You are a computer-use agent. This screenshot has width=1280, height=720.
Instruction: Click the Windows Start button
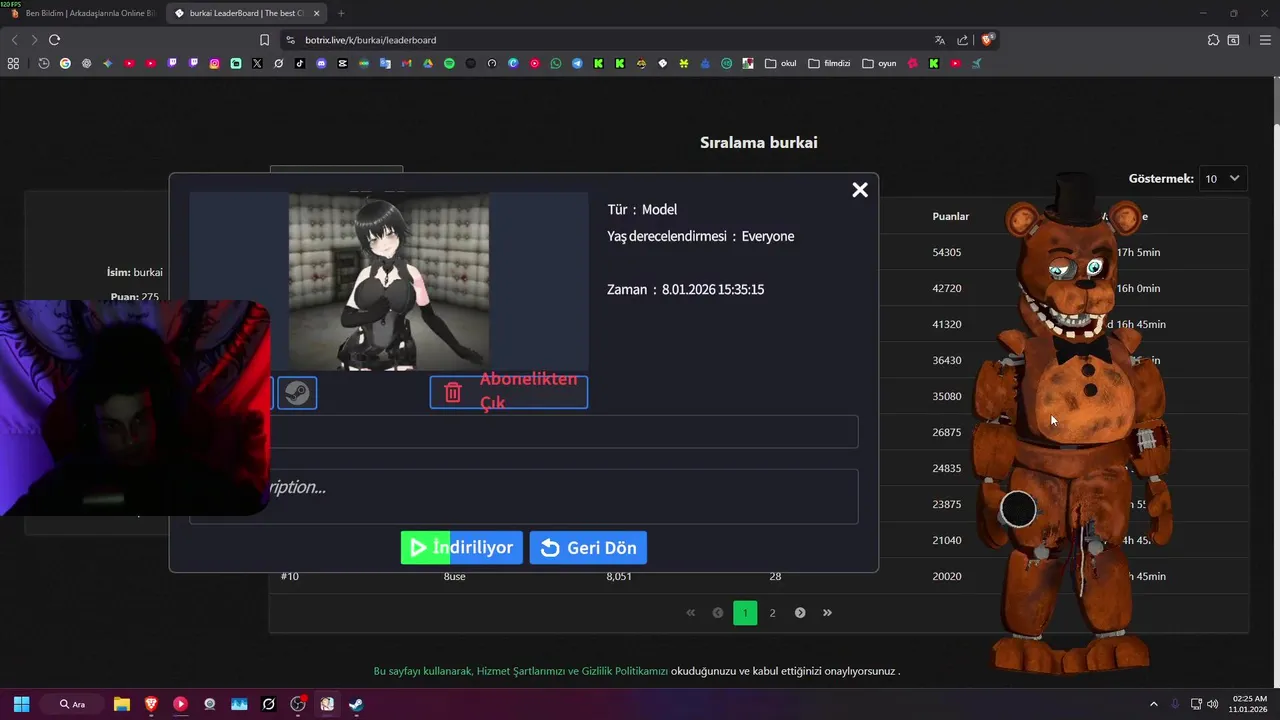(x=21, y=704)
